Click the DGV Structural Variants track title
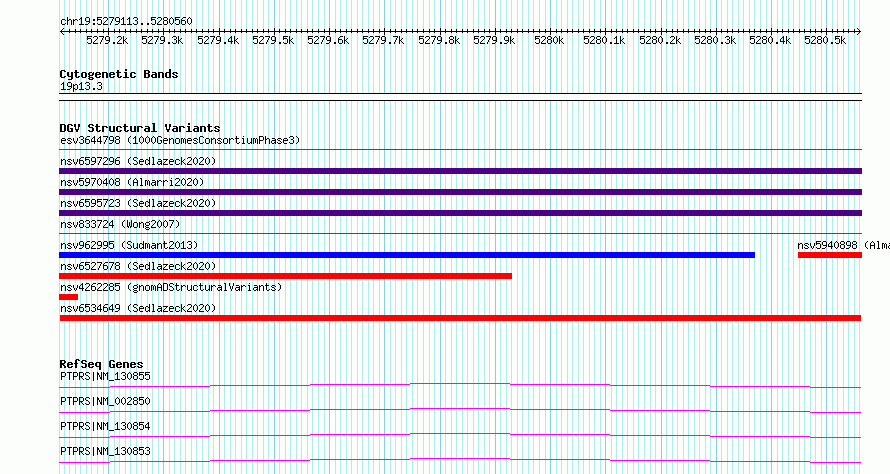The width and height of the screenshot is (890, 474). point(140,128)
